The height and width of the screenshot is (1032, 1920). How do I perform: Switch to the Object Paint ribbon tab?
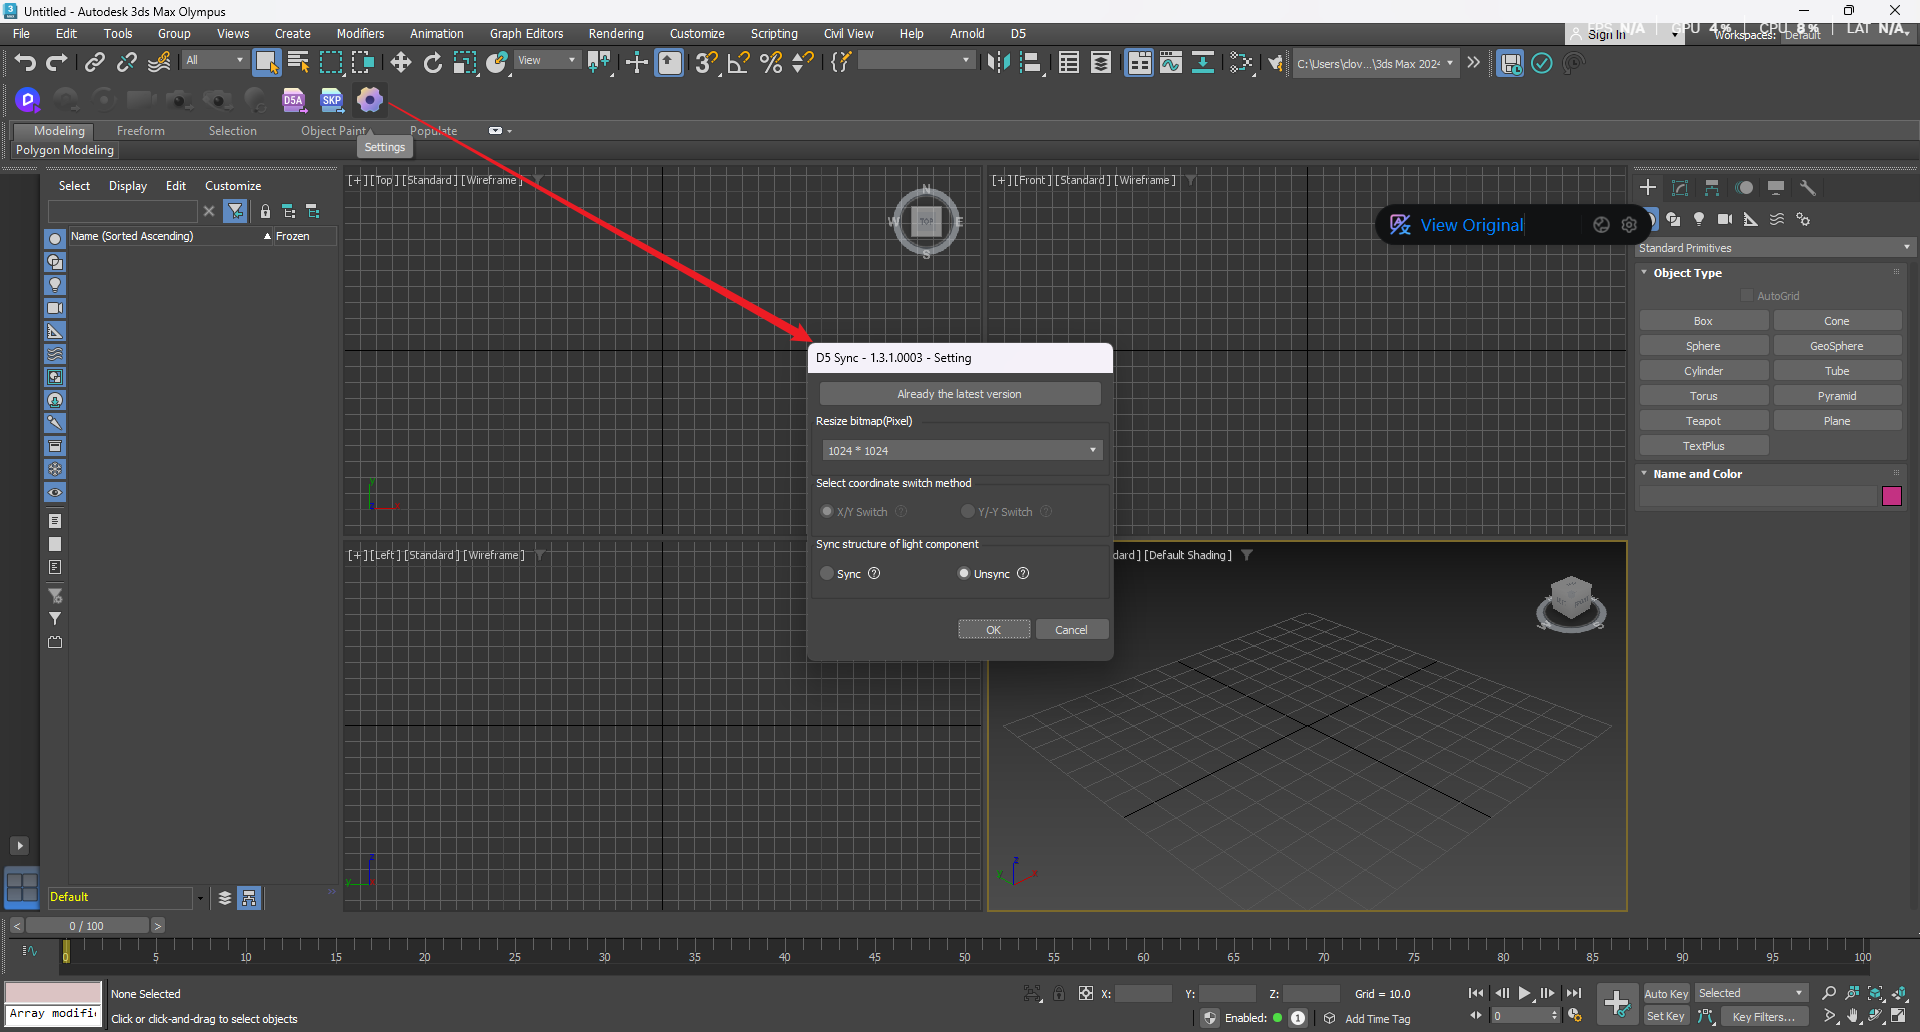(335, 131)
